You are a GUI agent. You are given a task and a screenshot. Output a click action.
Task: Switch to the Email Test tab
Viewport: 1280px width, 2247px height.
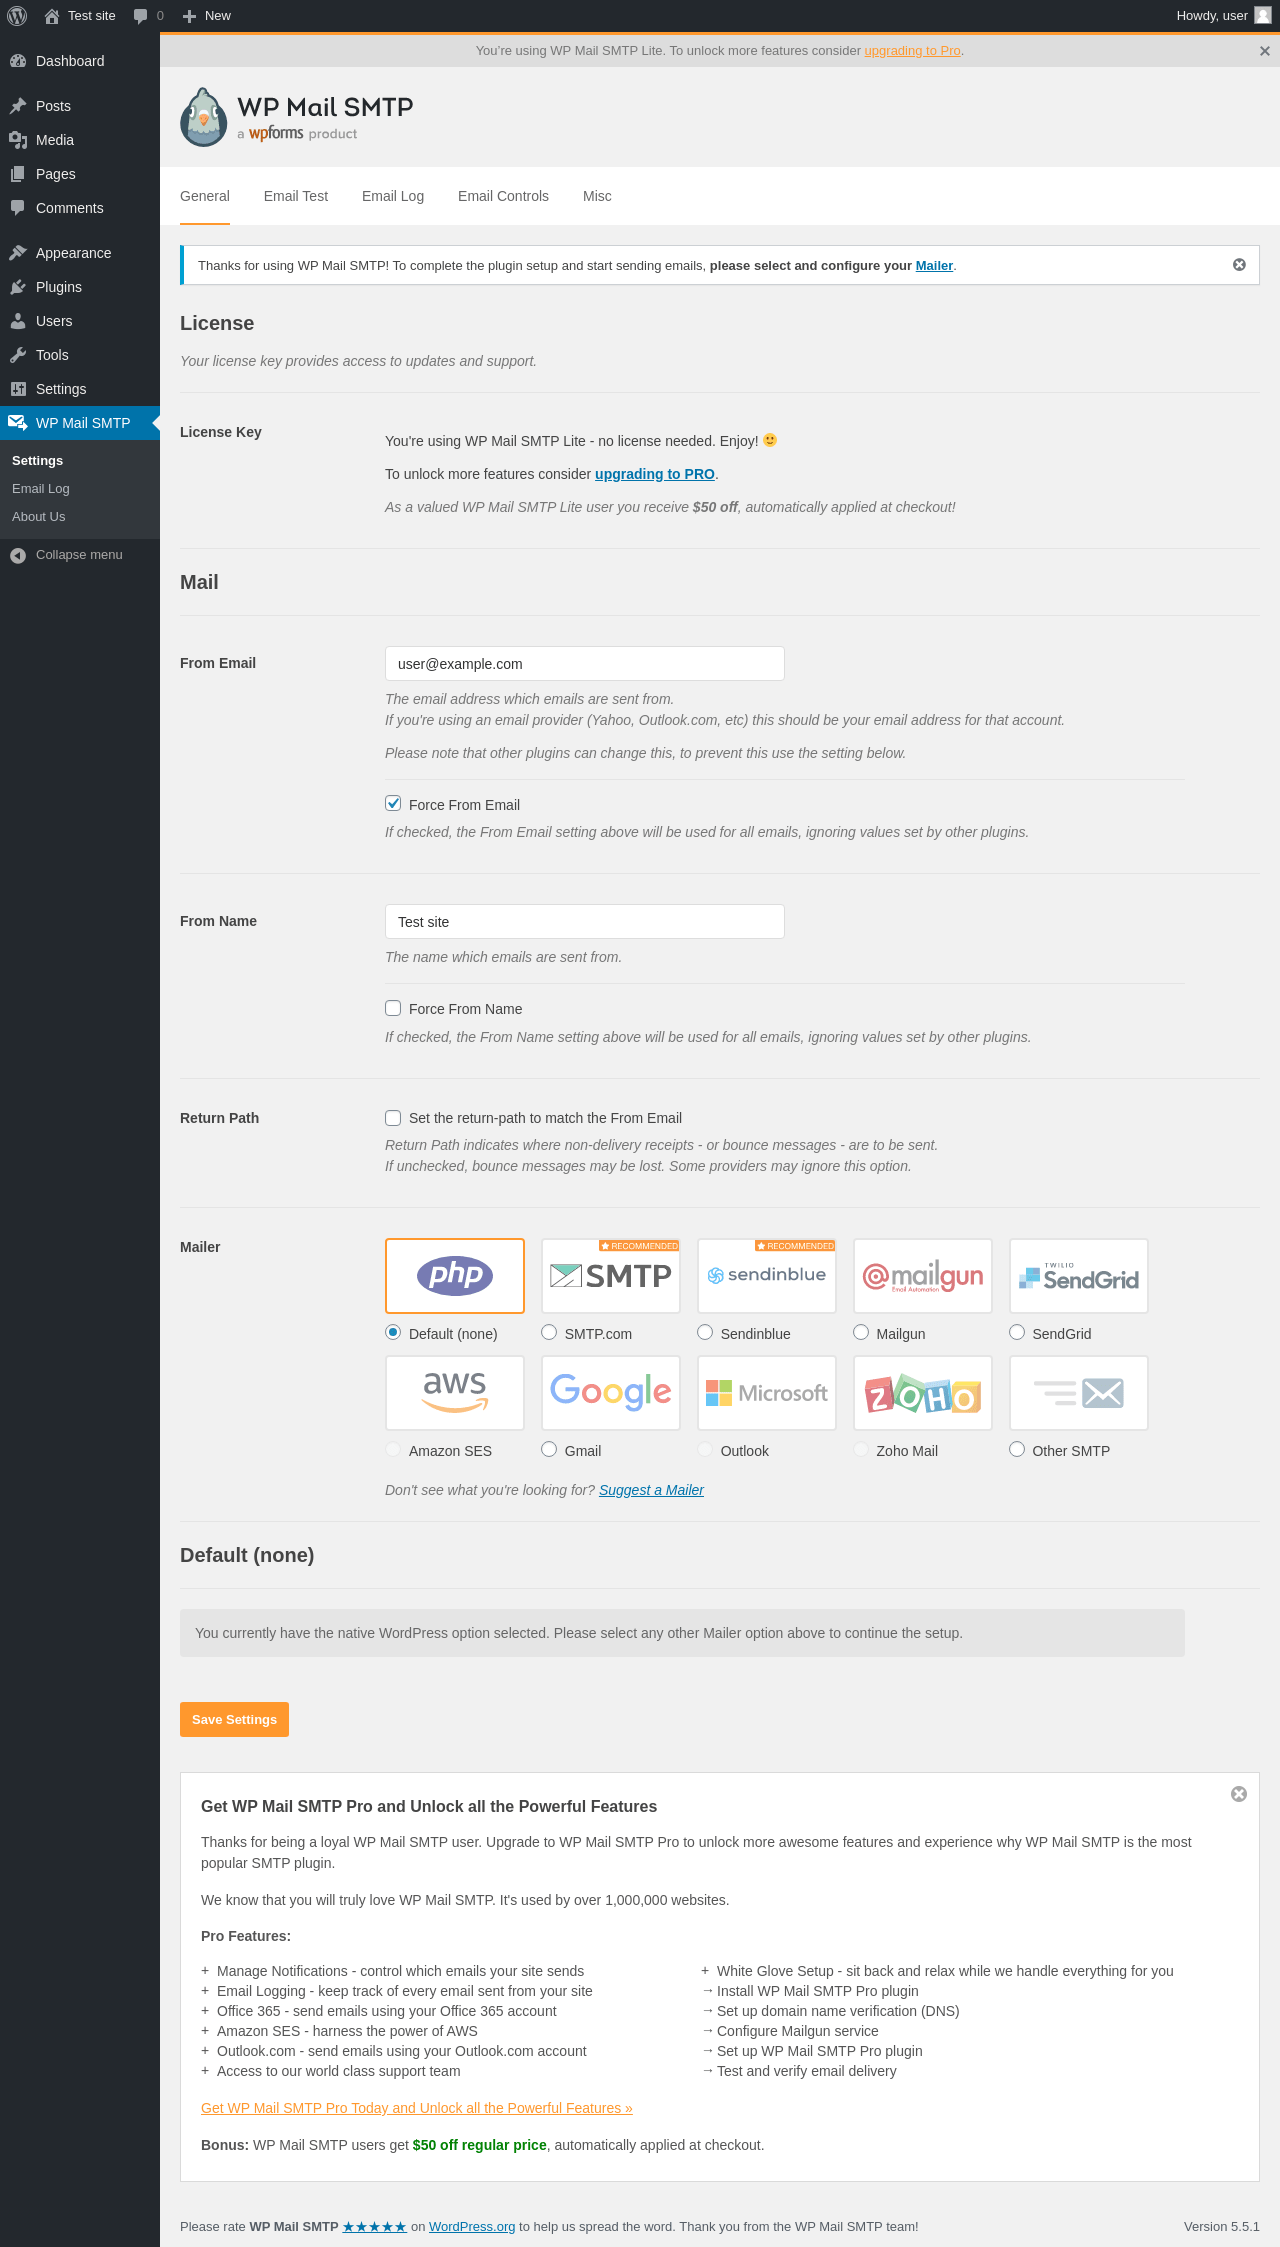click(x=295, y=196)
